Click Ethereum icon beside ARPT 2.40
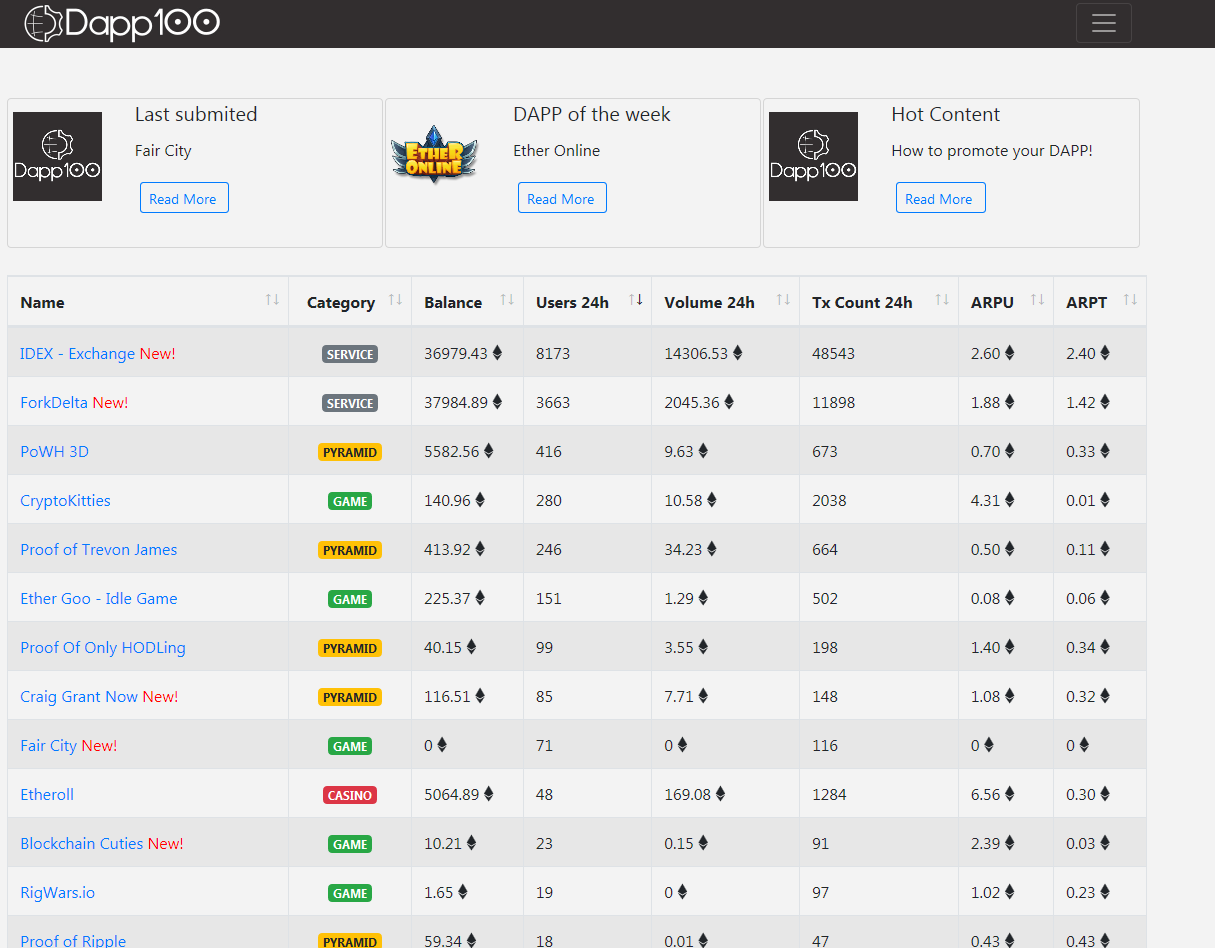 [x=1105, y=353]
